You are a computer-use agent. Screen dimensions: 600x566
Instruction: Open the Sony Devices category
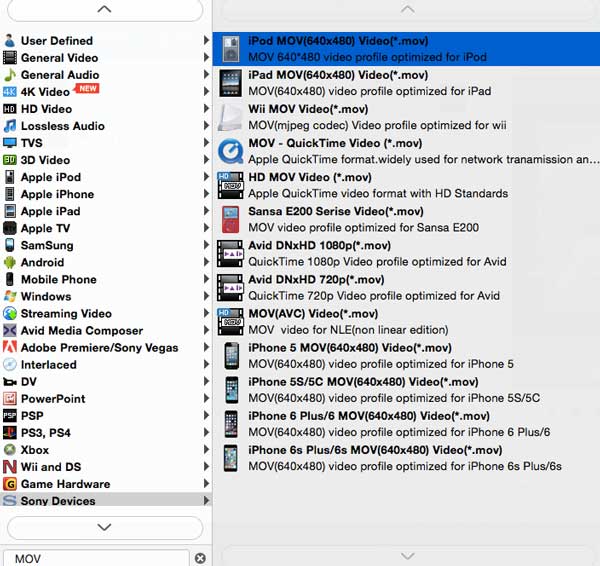tap(106, 500)
